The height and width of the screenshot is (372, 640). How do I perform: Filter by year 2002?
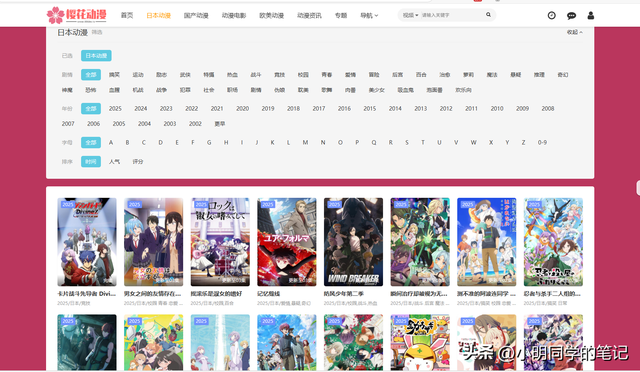point(195,124)
